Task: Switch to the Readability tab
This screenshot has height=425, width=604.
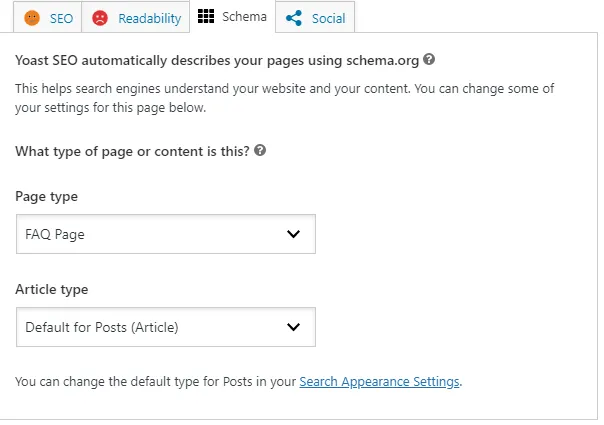Action: [x=136, y=18]
